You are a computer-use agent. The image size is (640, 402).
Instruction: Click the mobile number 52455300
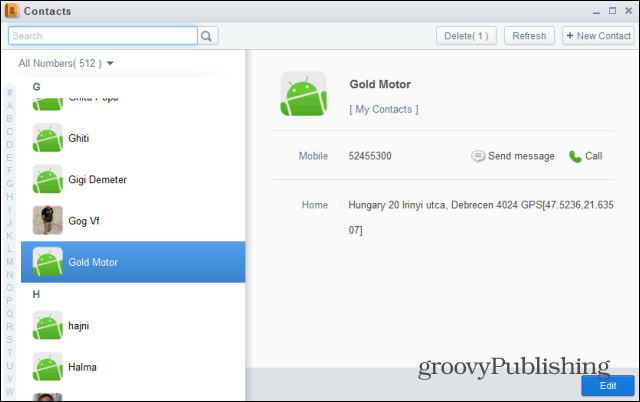370,156
